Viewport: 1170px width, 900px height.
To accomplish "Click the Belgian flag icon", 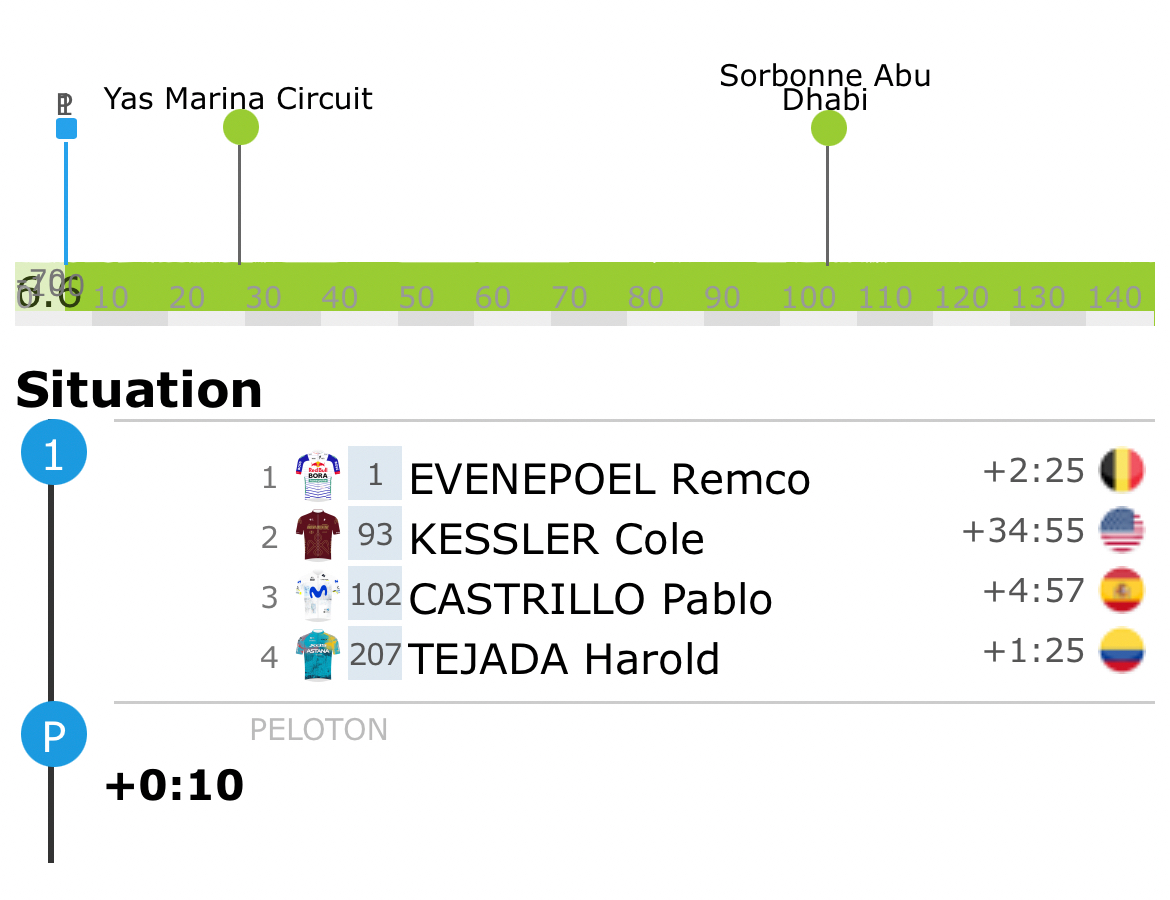I will tap(1121, 470).
